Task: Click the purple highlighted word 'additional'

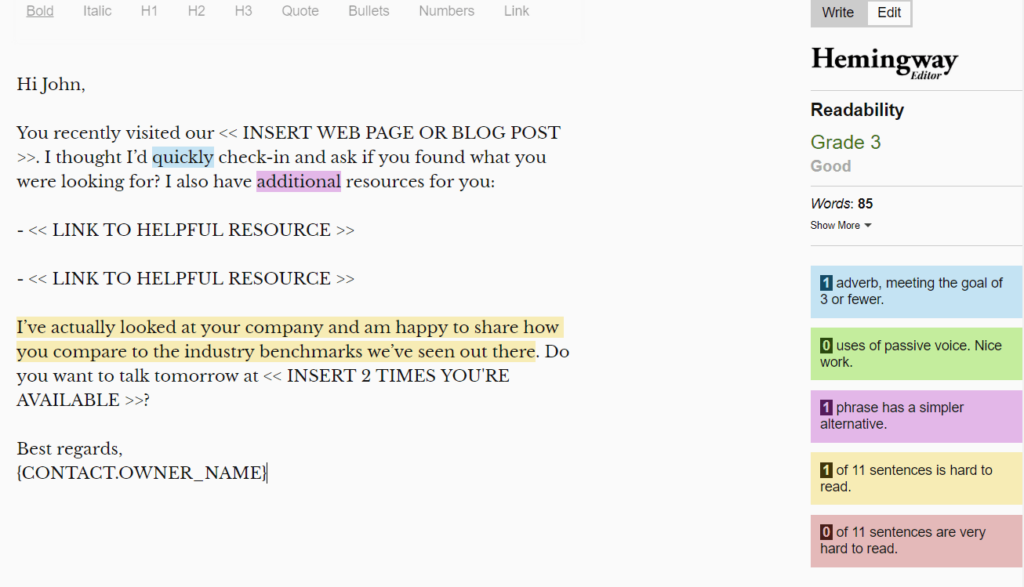Action: tap(298, 181)
